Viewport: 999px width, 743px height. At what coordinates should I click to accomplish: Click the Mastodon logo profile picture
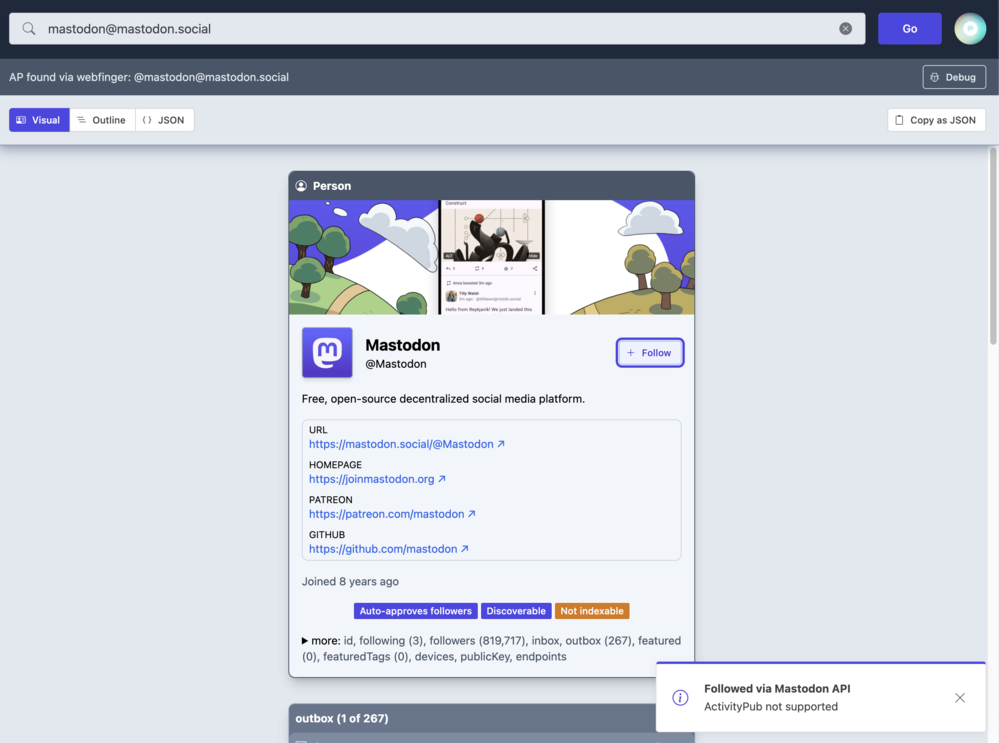pos(327,353)
